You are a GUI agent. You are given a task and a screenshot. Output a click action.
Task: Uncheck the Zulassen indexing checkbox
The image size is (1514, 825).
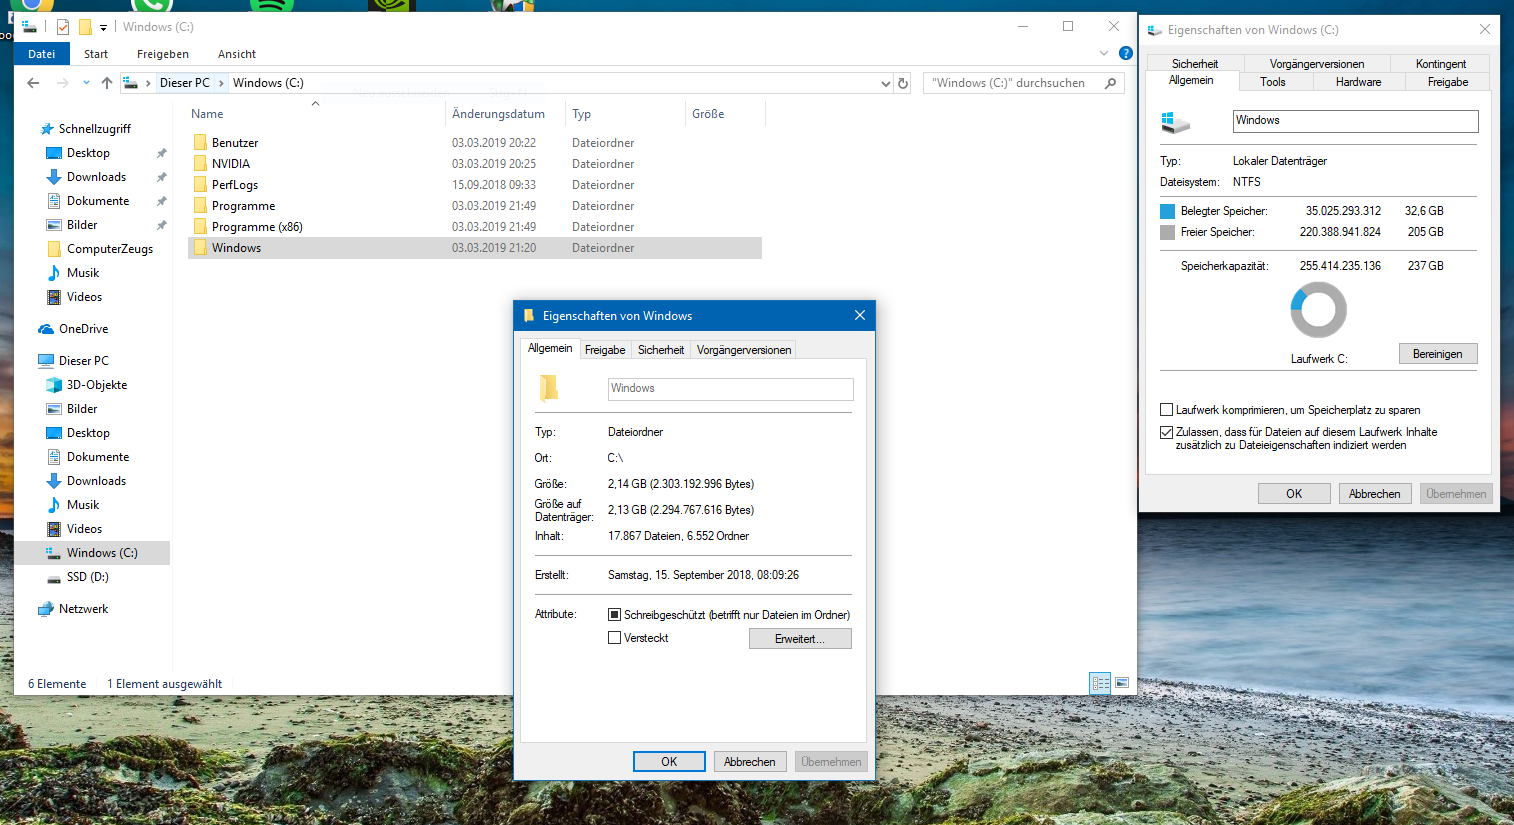1166,432
